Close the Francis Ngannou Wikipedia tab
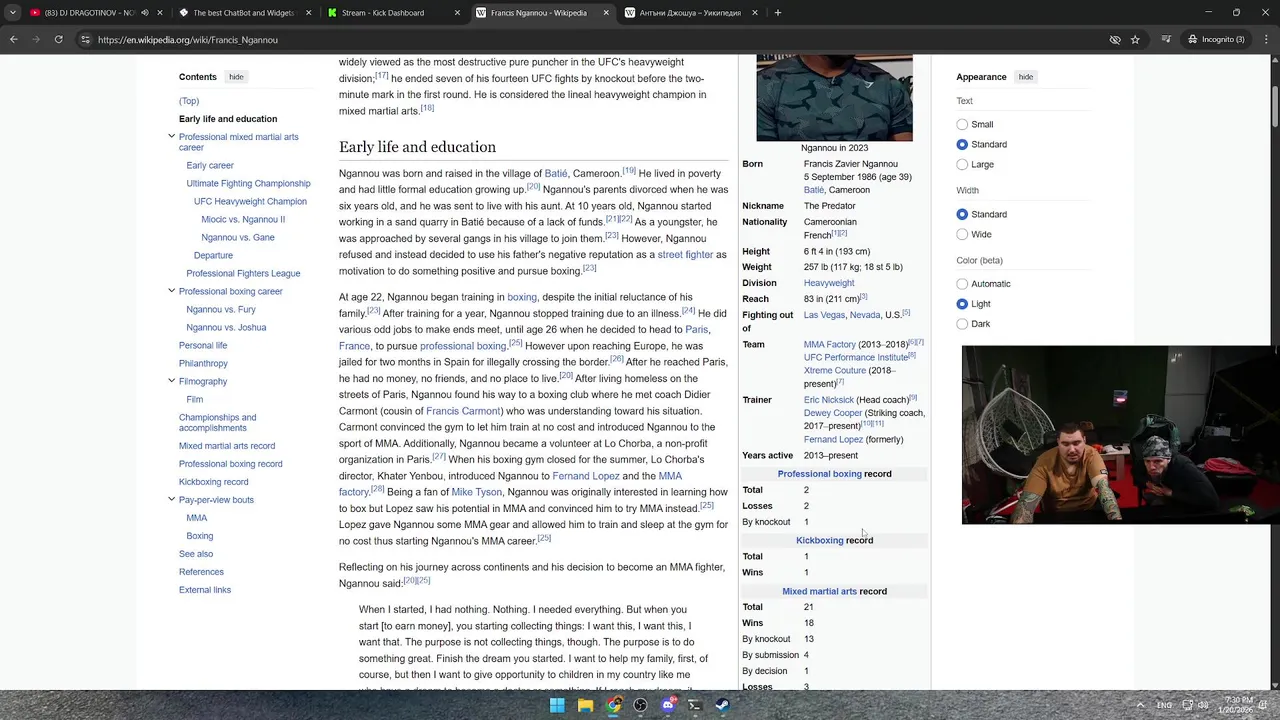Image resolution: width=1280 pixels, height=720 pixels. coord(606,13)
